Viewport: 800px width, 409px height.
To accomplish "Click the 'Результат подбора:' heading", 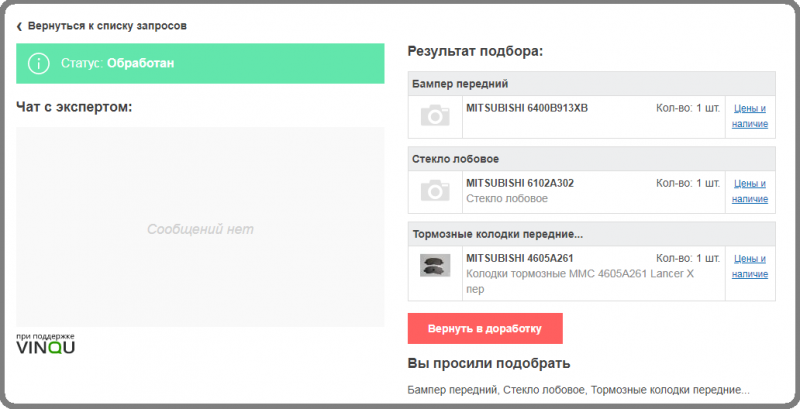I will point(476,52).
